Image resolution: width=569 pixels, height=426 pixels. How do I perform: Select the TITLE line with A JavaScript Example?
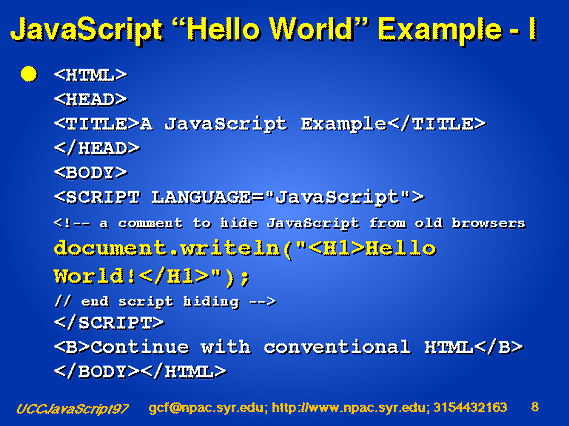pos(270,124)
